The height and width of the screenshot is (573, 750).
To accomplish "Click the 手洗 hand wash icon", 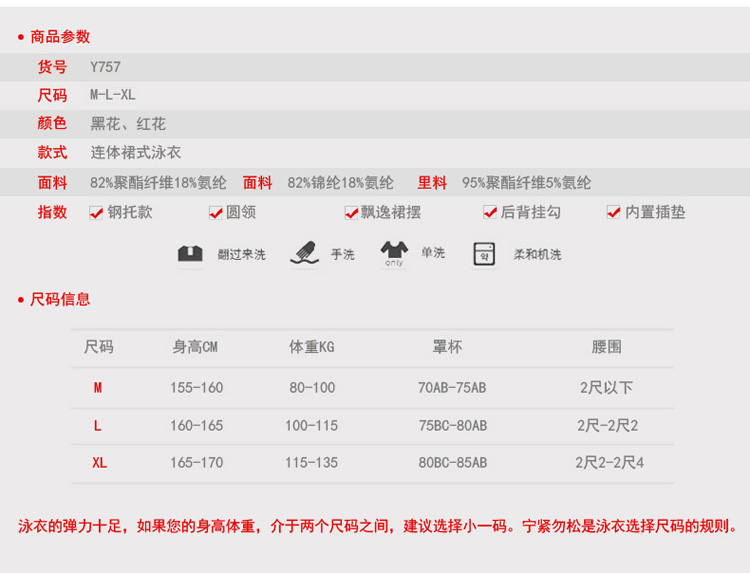I will tap(304, 253).
